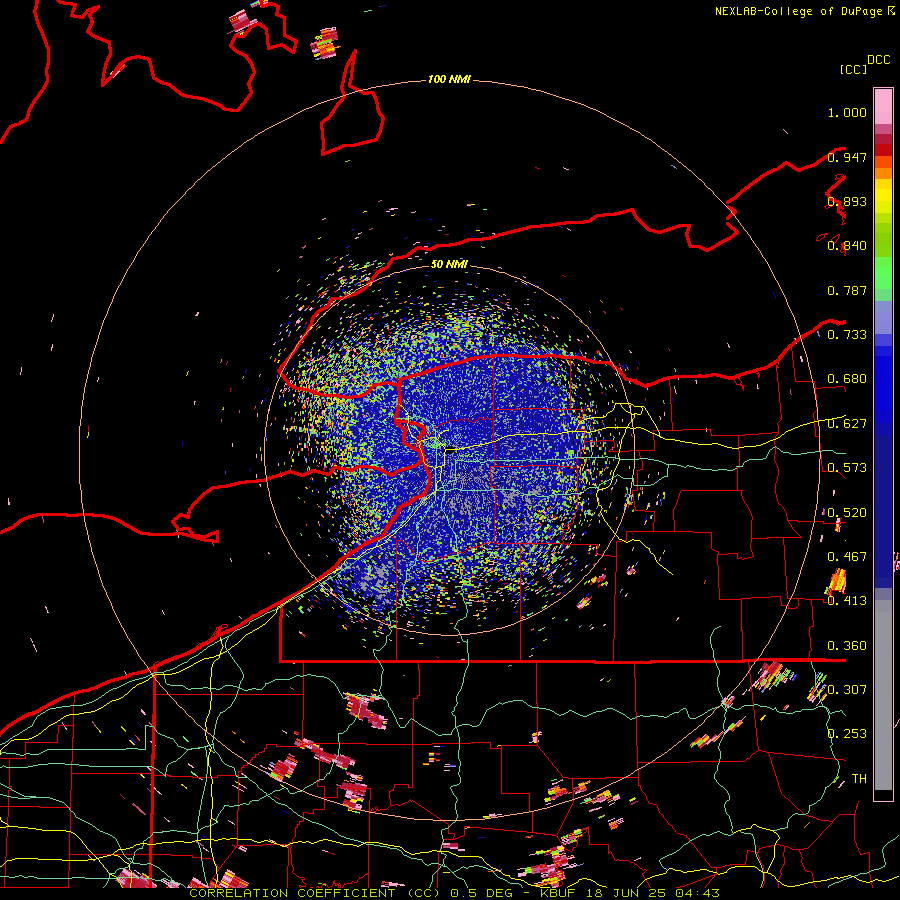
Task: Click the gray lower segment of color scale
Action: click(x=883, y=695)
